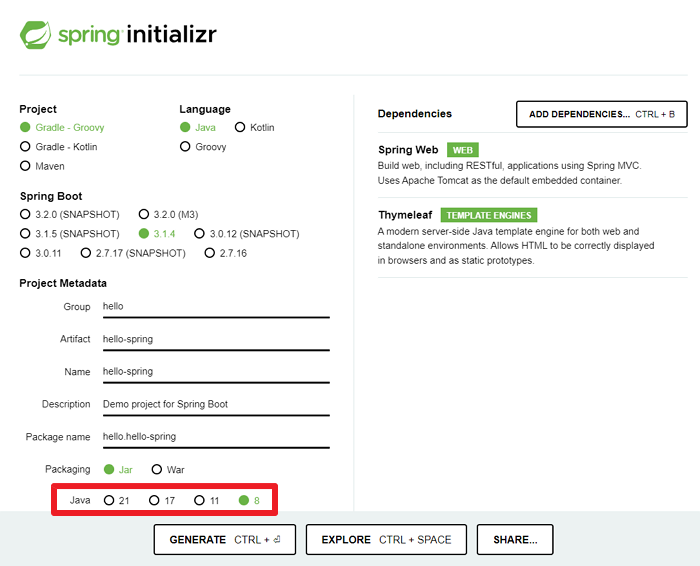Pick Java version 11
700x566 pixels.
pyautogui.click(x=207, y=500)
